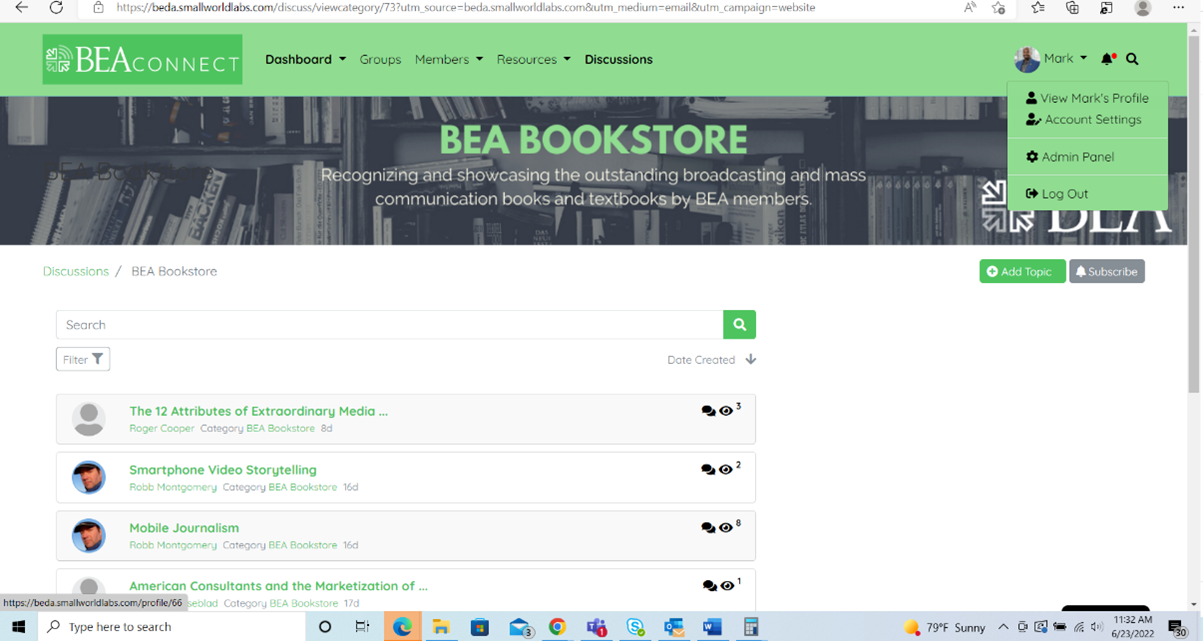Viewport: 1203px width, 641px height.
Task: Toggle the Subscribe bell button
Action: coord(1106,271)
